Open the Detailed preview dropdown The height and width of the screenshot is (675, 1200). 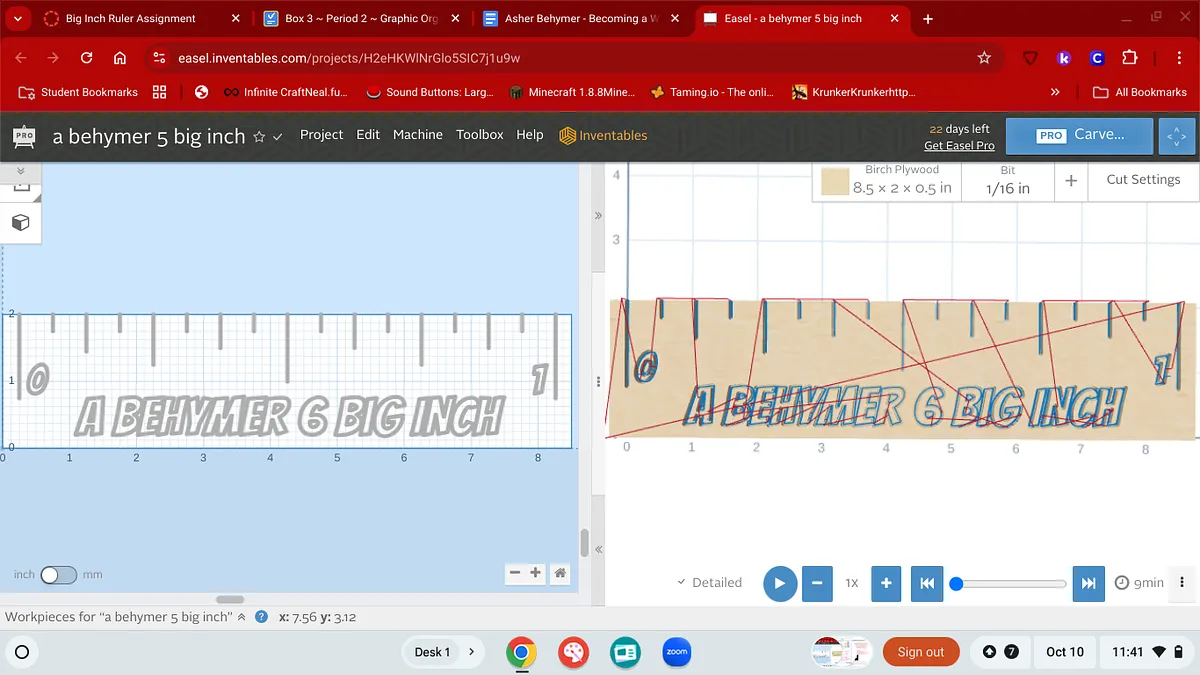coord(709,583)
